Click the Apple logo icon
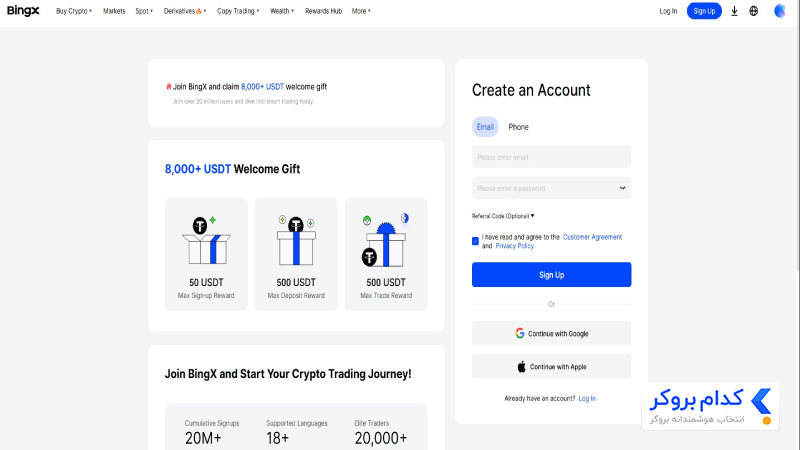The height and width of the screenshot is (450, 800). click(521, 366)
